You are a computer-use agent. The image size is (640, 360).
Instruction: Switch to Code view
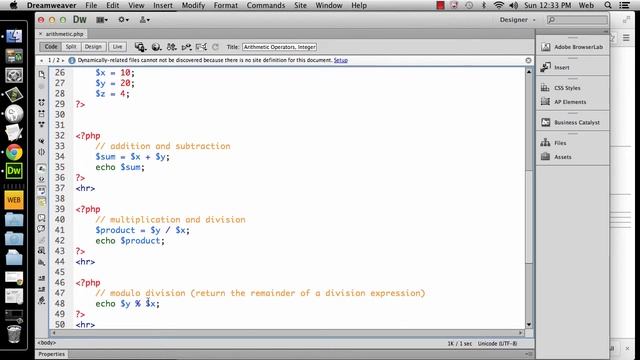[51, 47]
